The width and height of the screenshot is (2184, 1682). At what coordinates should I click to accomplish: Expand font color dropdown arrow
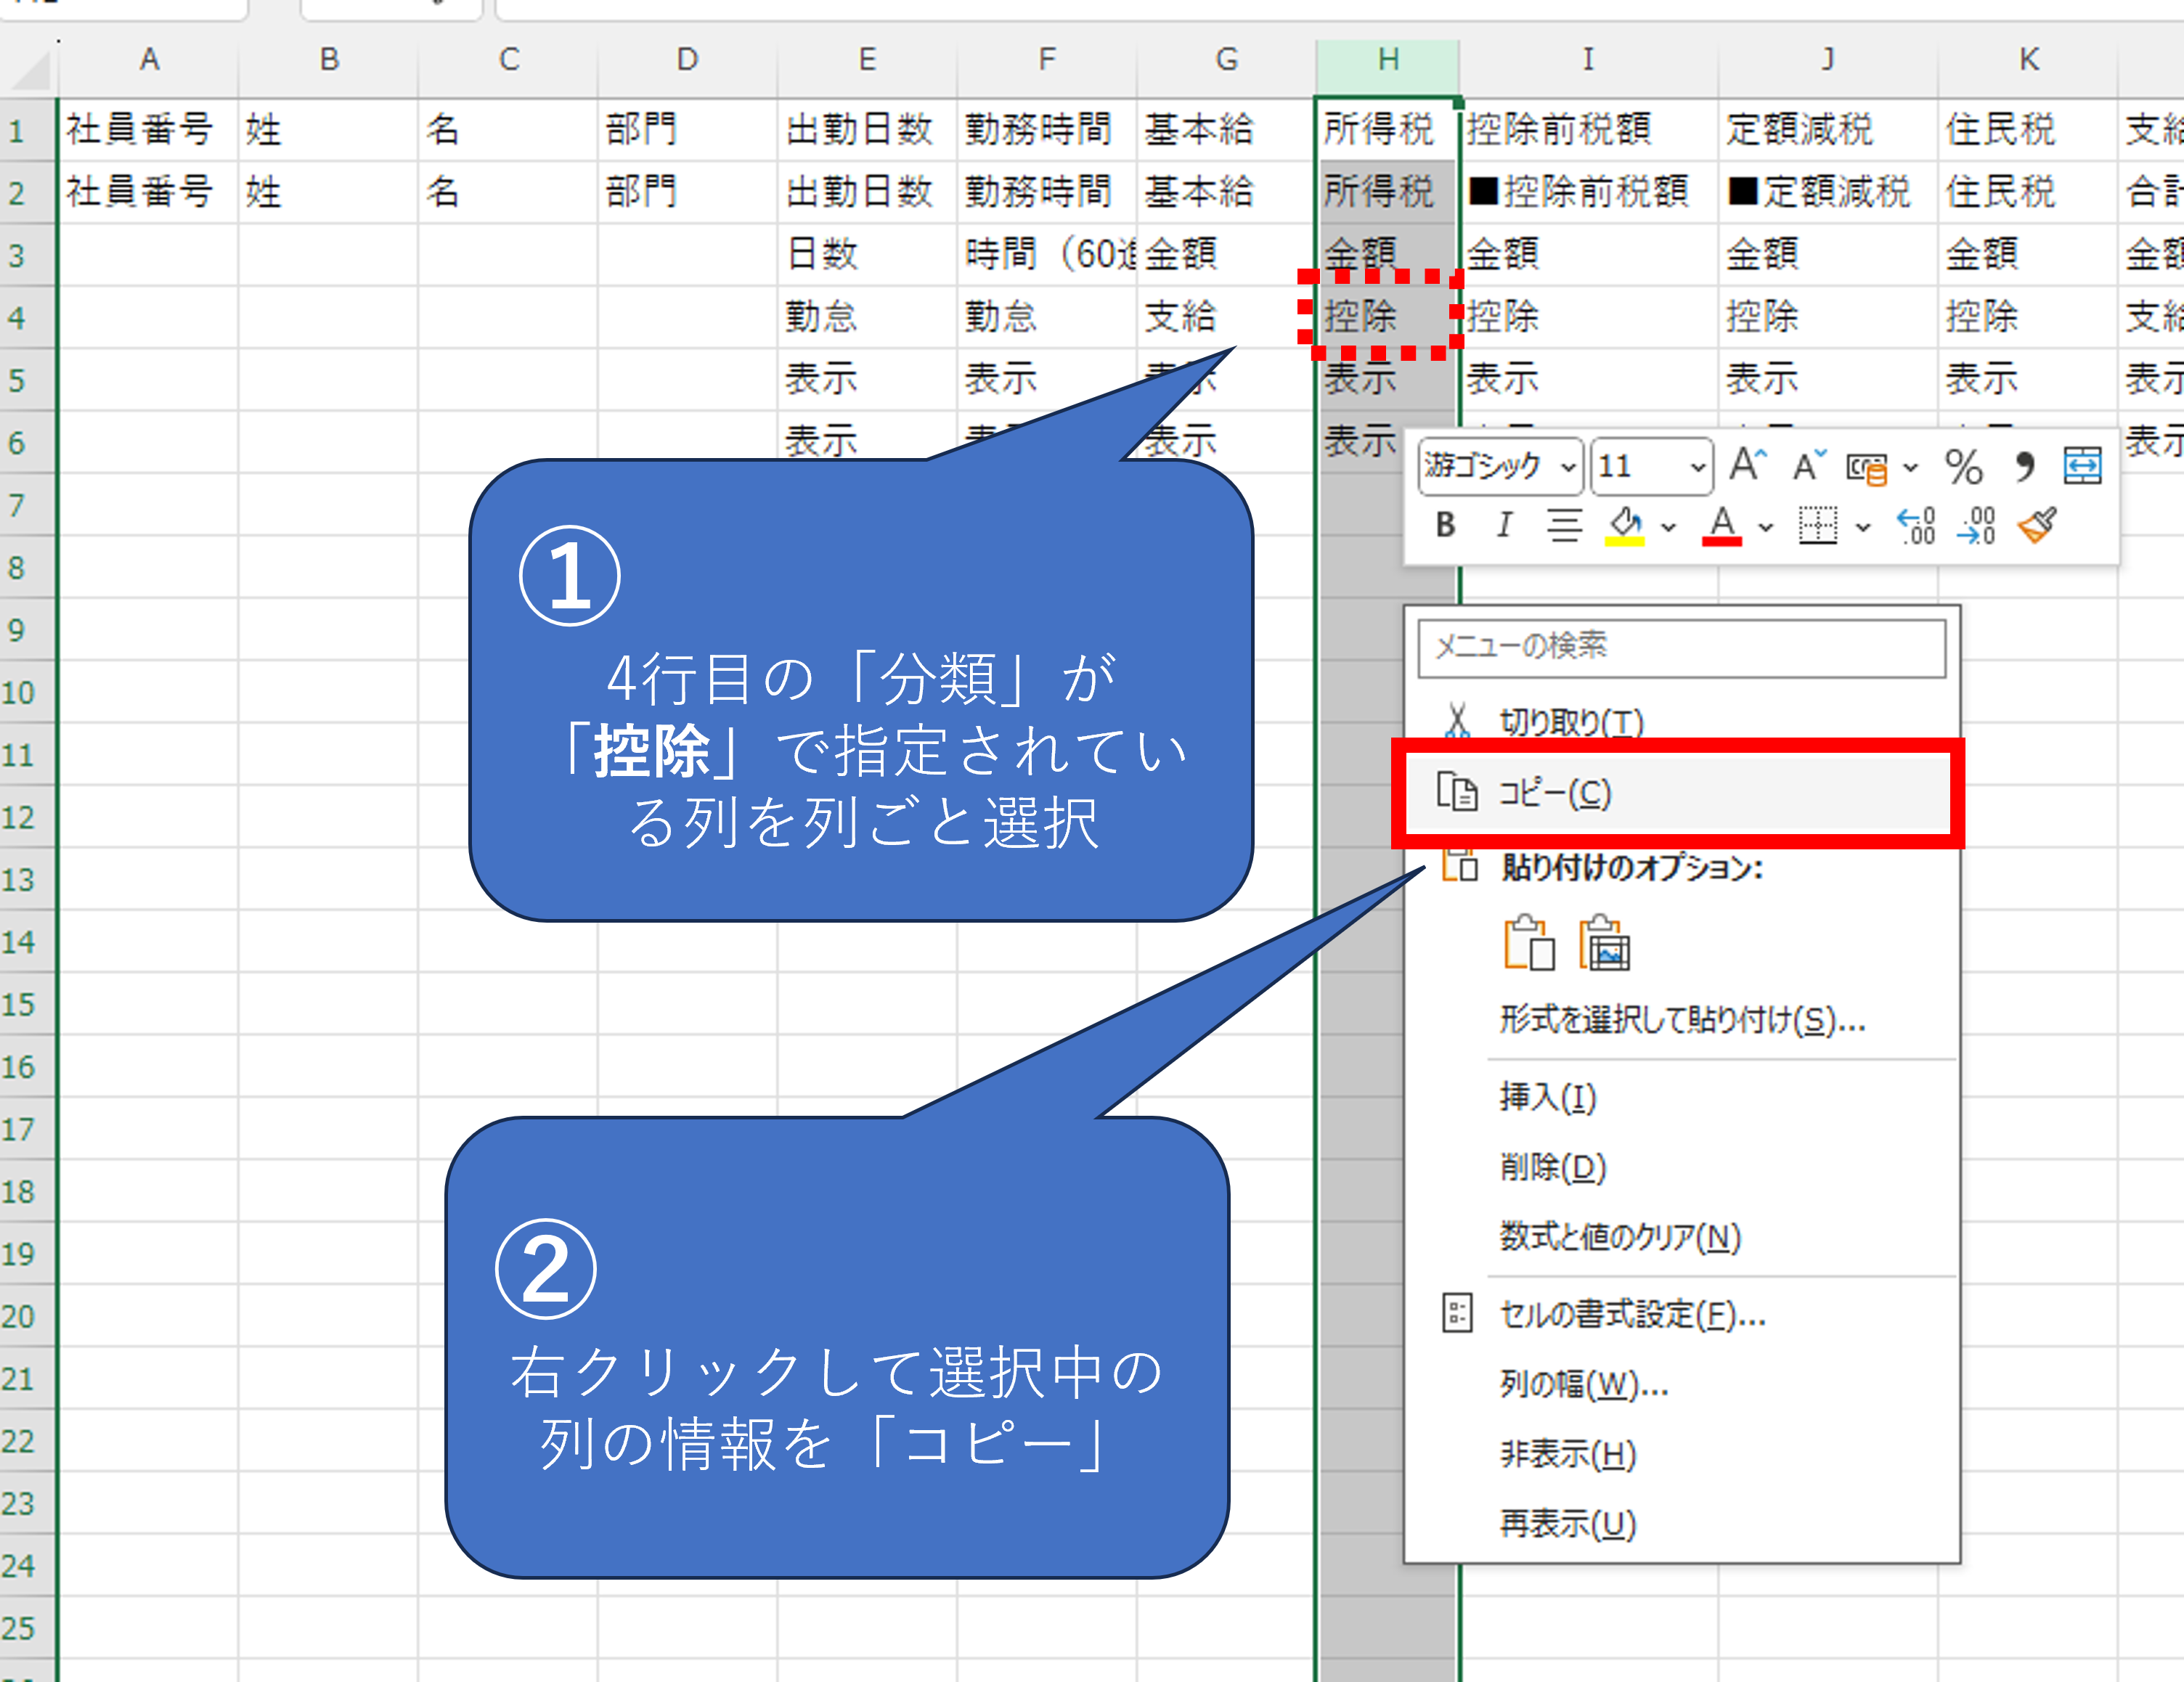click(1766, 527)
